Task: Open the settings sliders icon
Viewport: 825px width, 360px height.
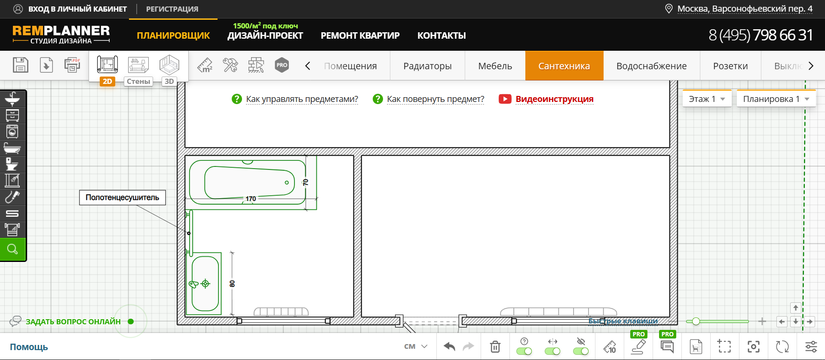Action: pyautogui.click(x=811, y=346)
